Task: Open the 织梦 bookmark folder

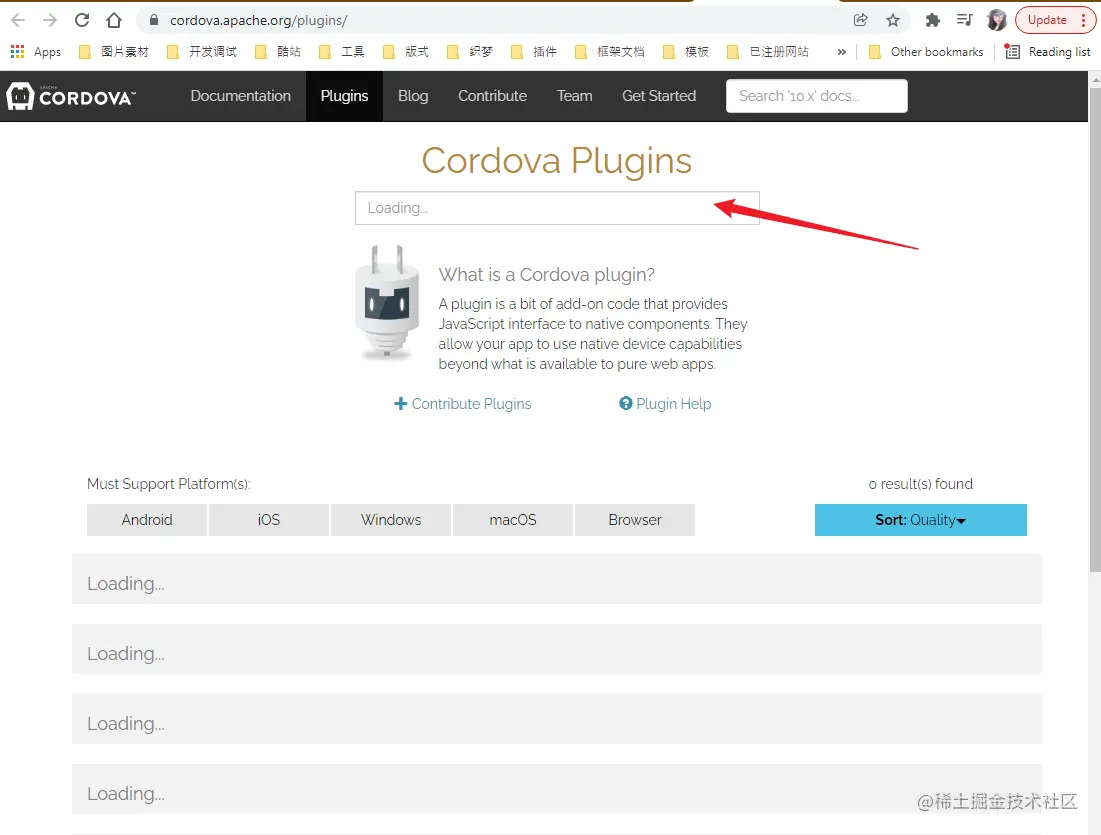Action: tap(470, 52)
